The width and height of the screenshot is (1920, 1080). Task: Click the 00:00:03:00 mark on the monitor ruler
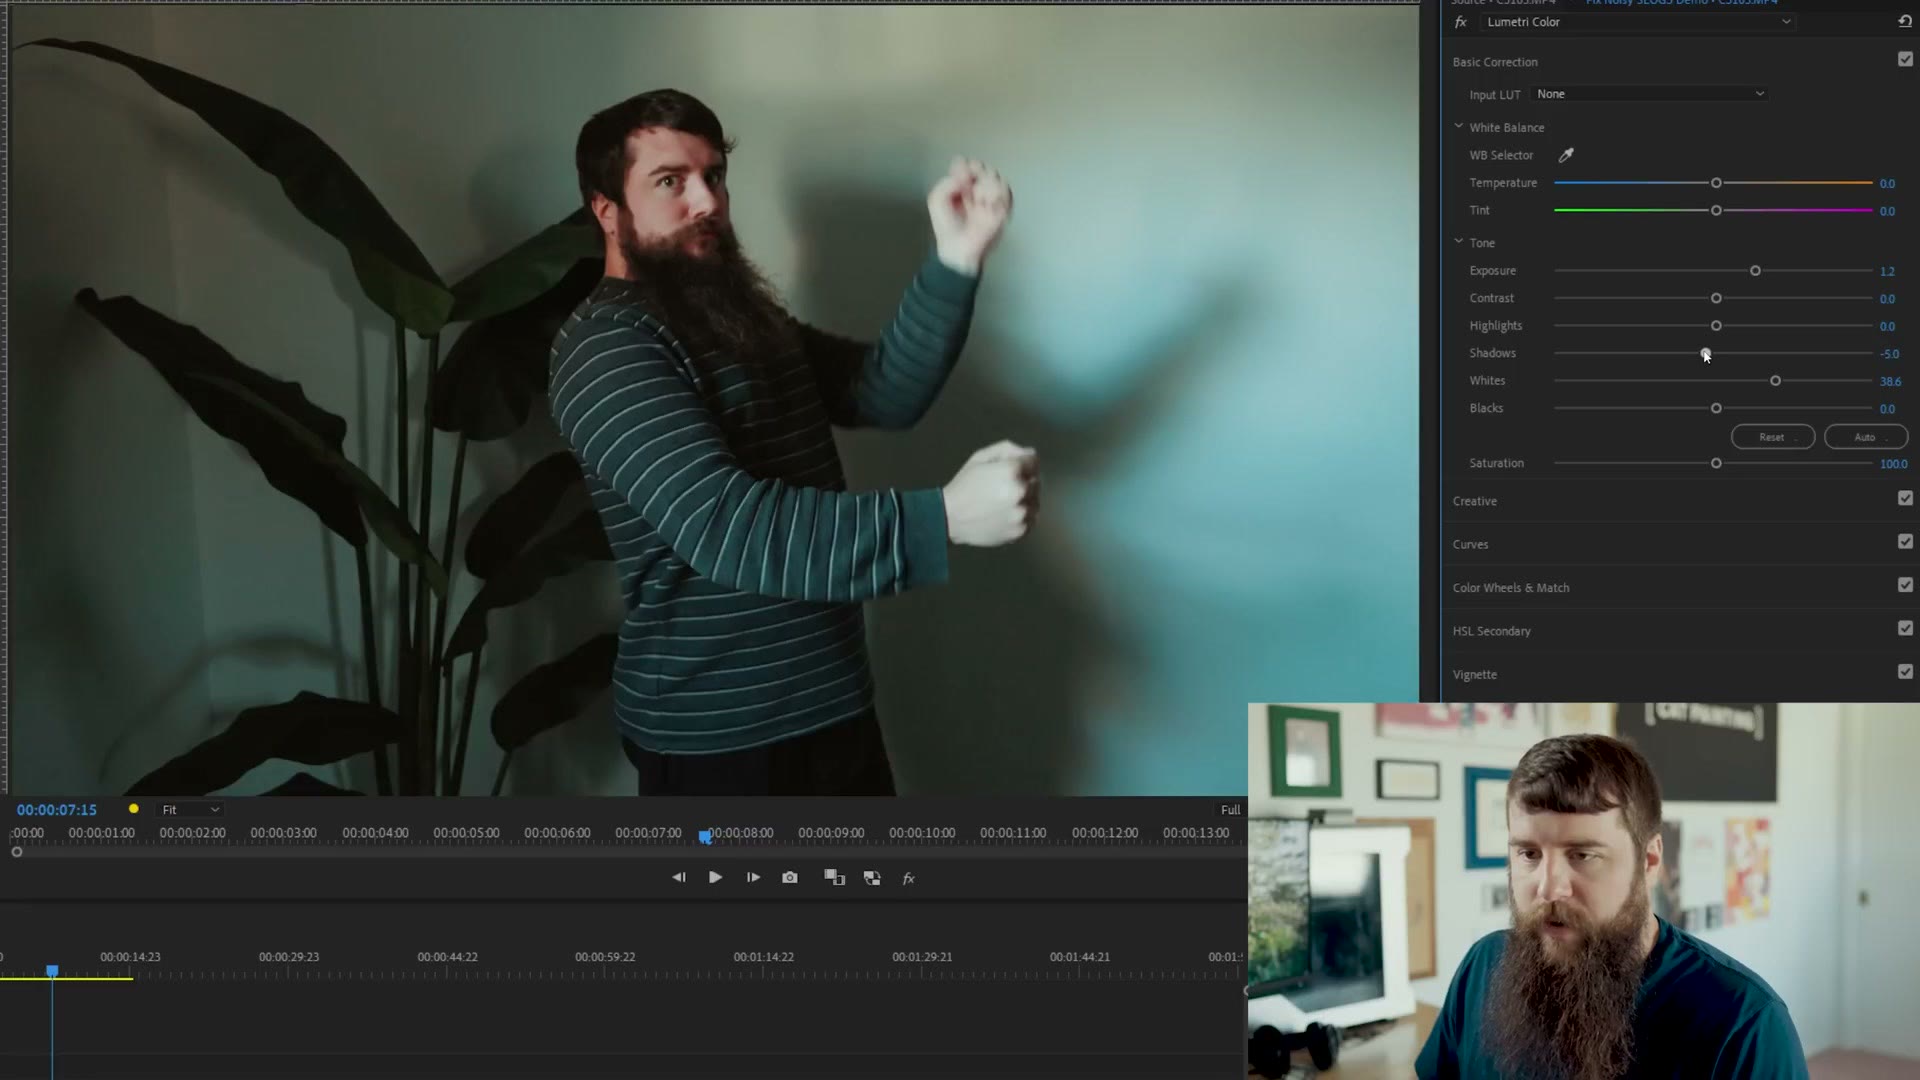(283, 833)
